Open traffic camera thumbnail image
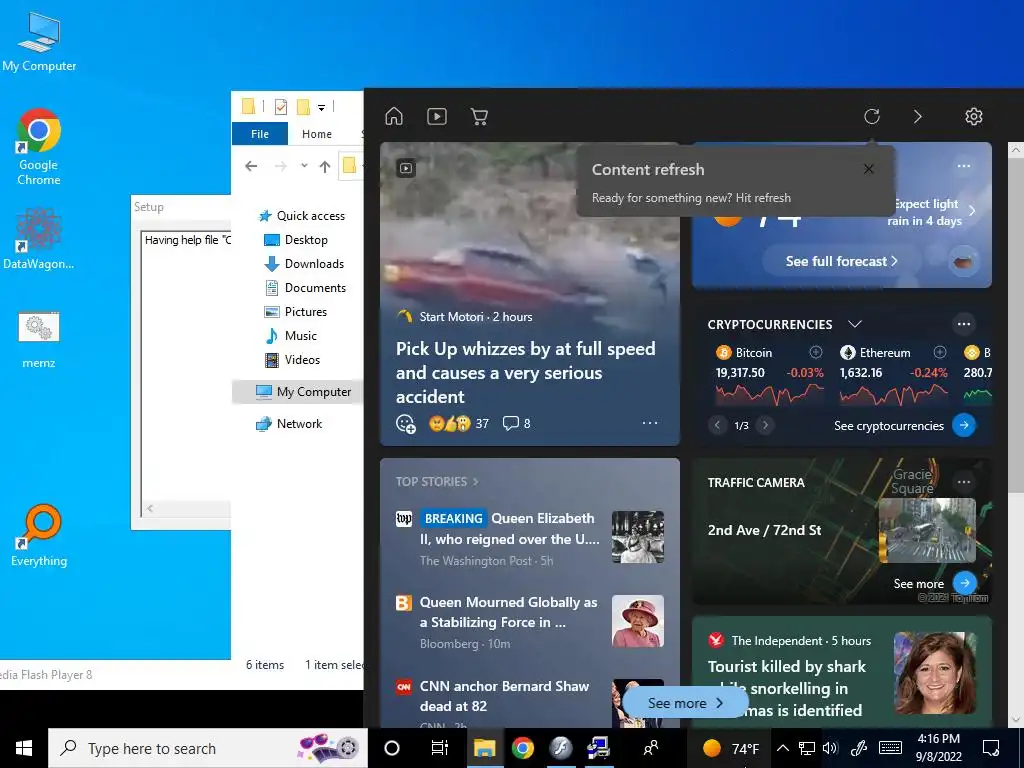 [927, 530]
